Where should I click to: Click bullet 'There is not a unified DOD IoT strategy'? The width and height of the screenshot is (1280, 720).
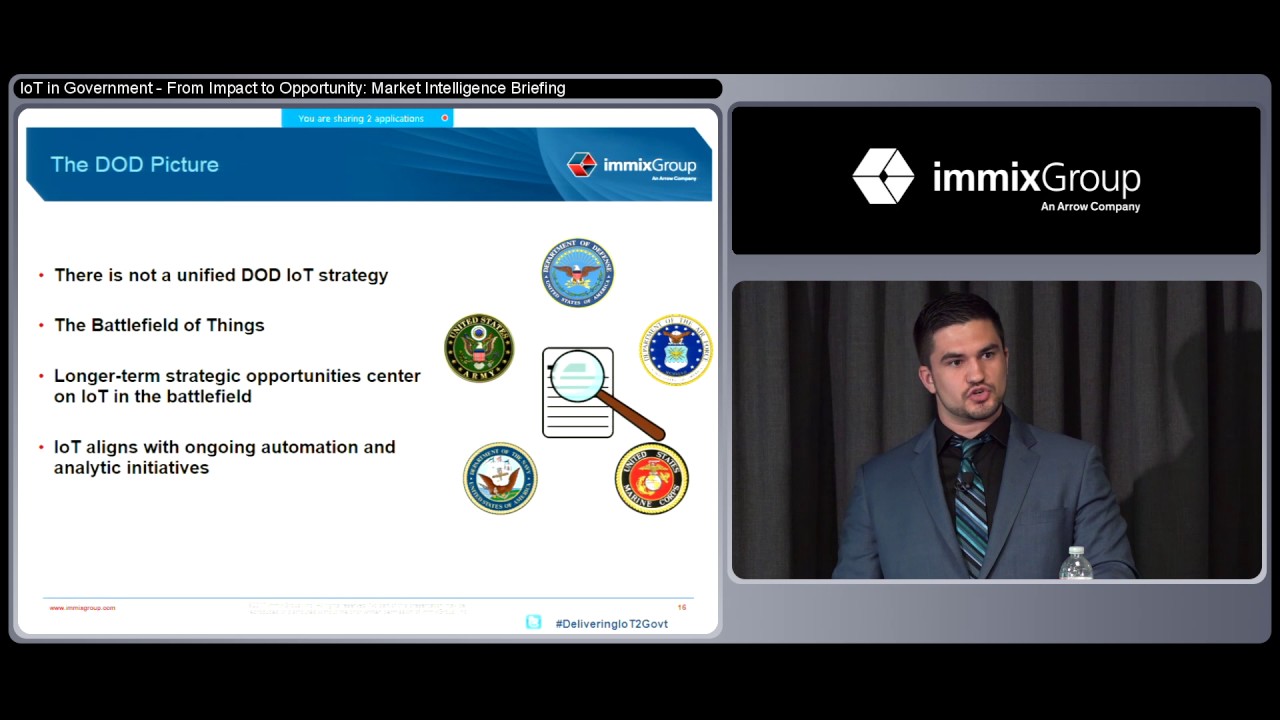(x=221, y=275)
